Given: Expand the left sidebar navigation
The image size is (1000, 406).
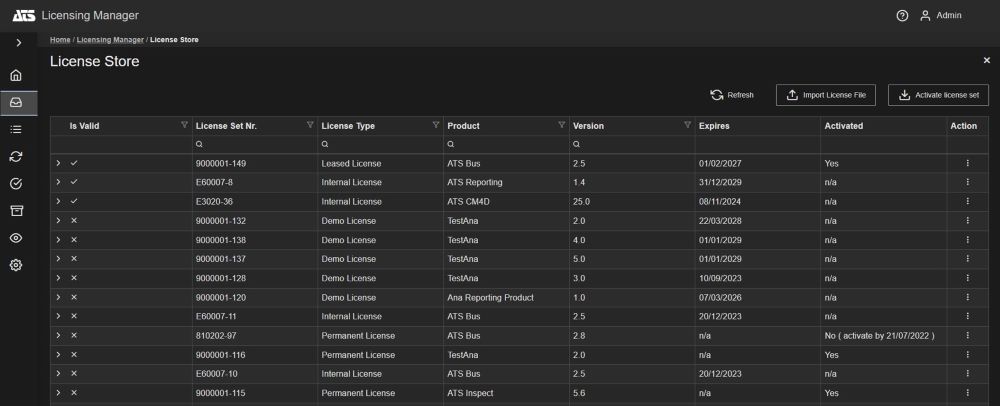Looking at the screenshot, I should (18, 43).
